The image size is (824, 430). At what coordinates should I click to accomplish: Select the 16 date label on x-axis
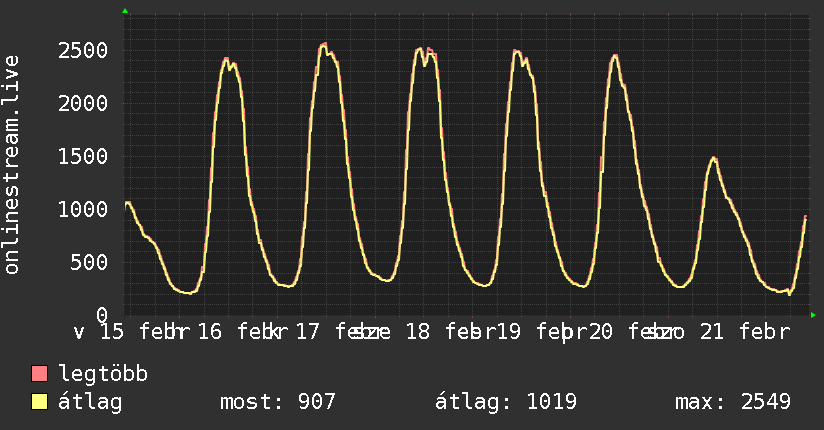[x=209, y=333]
